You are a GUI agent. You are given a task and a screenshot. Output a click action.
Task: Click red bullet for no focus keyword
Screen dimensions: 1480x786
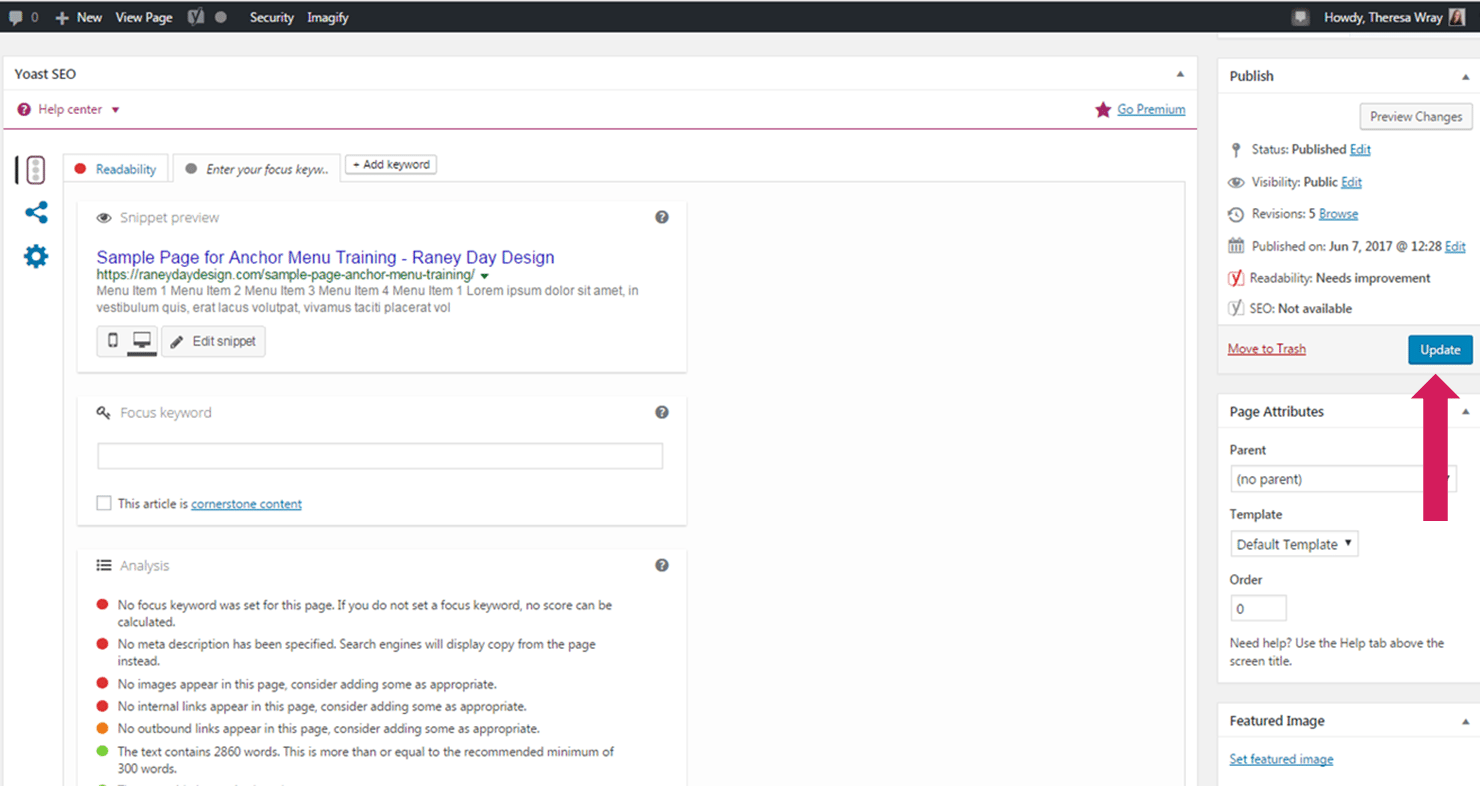point(102,605)
